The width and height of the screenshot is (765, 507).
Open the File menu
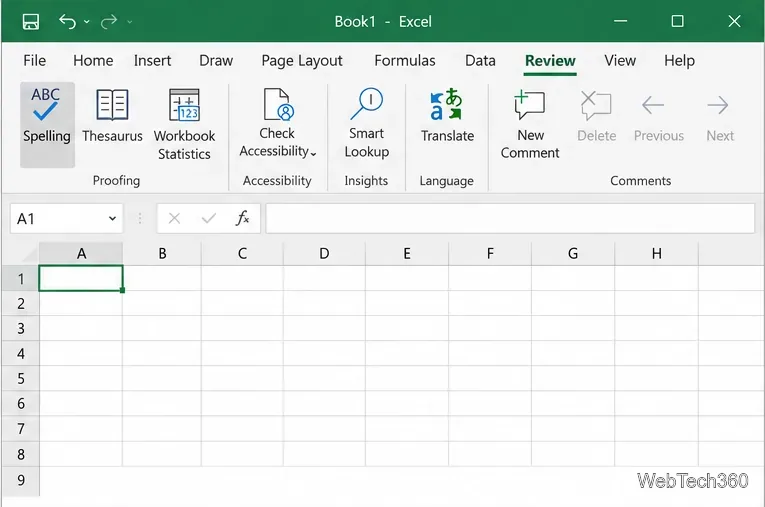[x=34, y=61]
